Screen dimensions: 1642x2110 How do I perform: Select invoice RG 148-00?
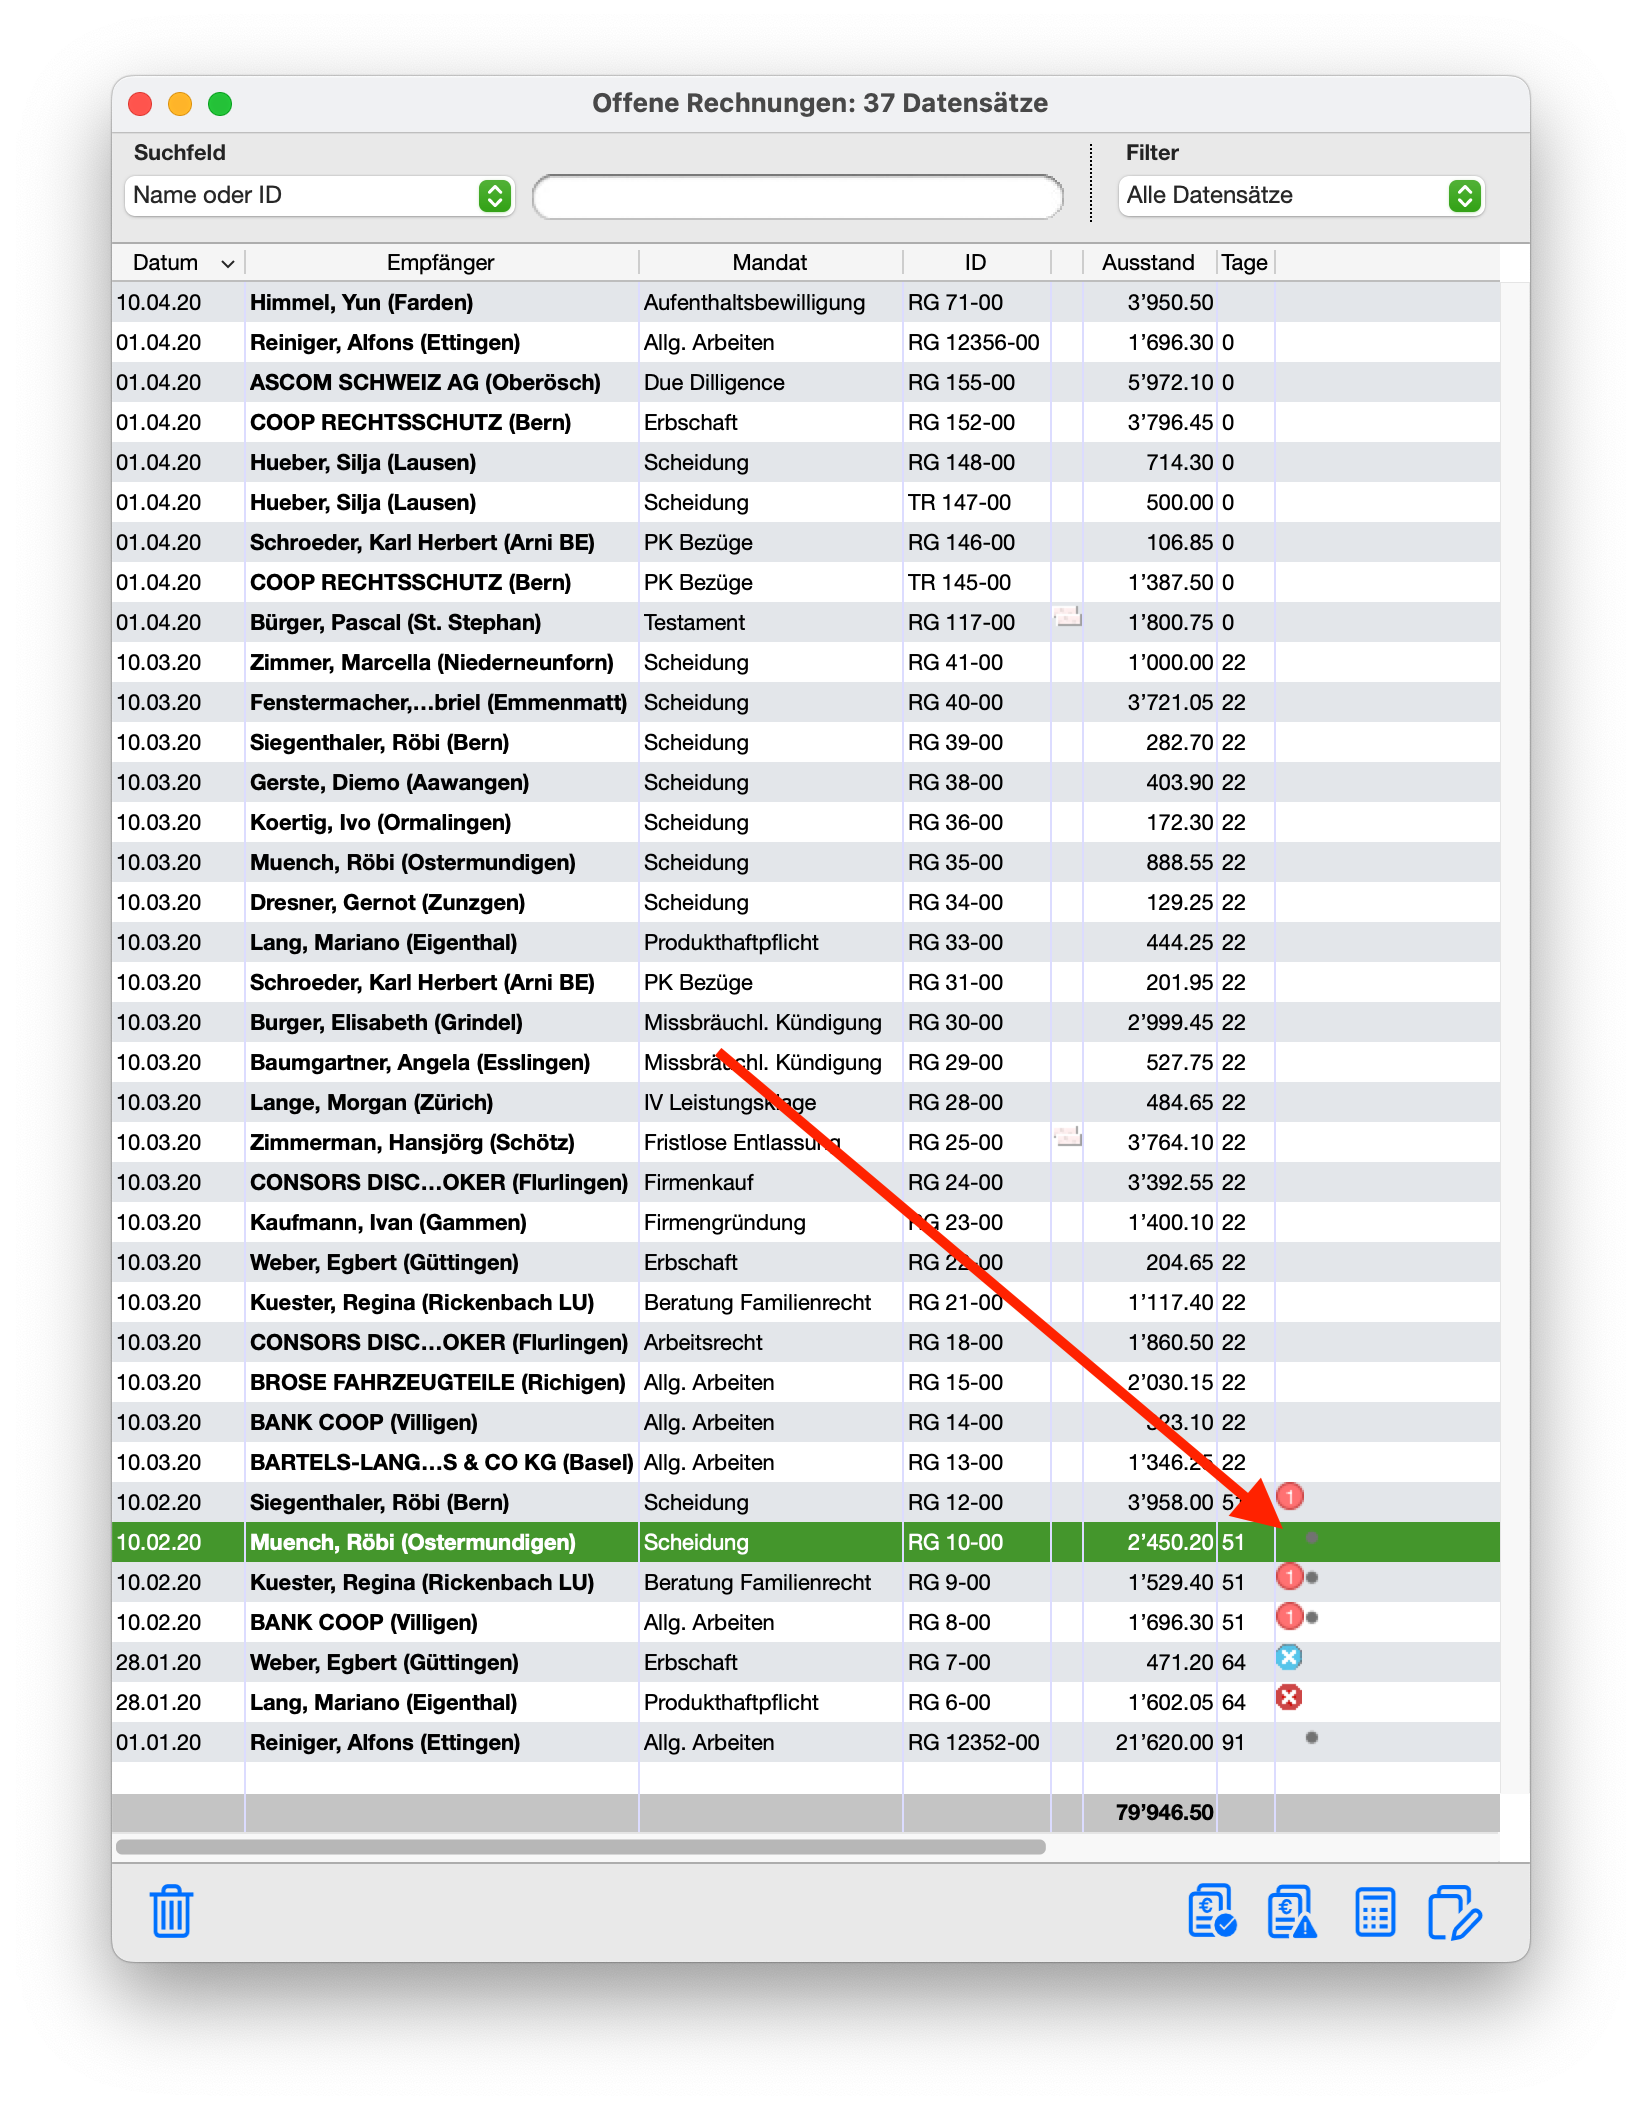click(x=806, y=462)
